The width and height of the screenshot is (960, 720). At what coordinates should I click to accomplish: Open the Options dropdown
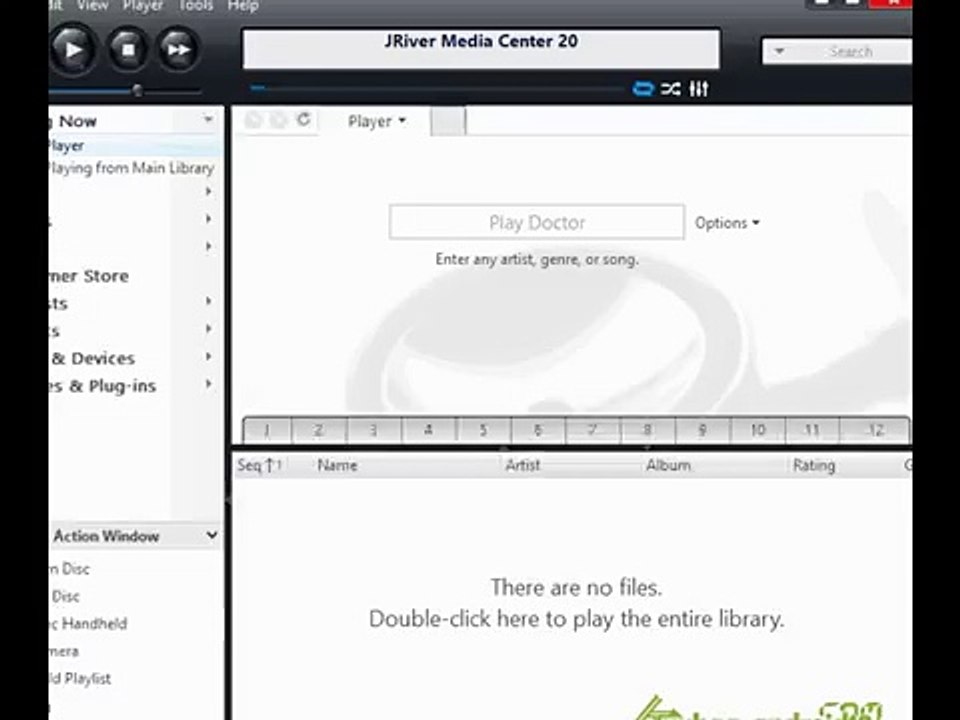pyautogui.click(x=727, y=223)
